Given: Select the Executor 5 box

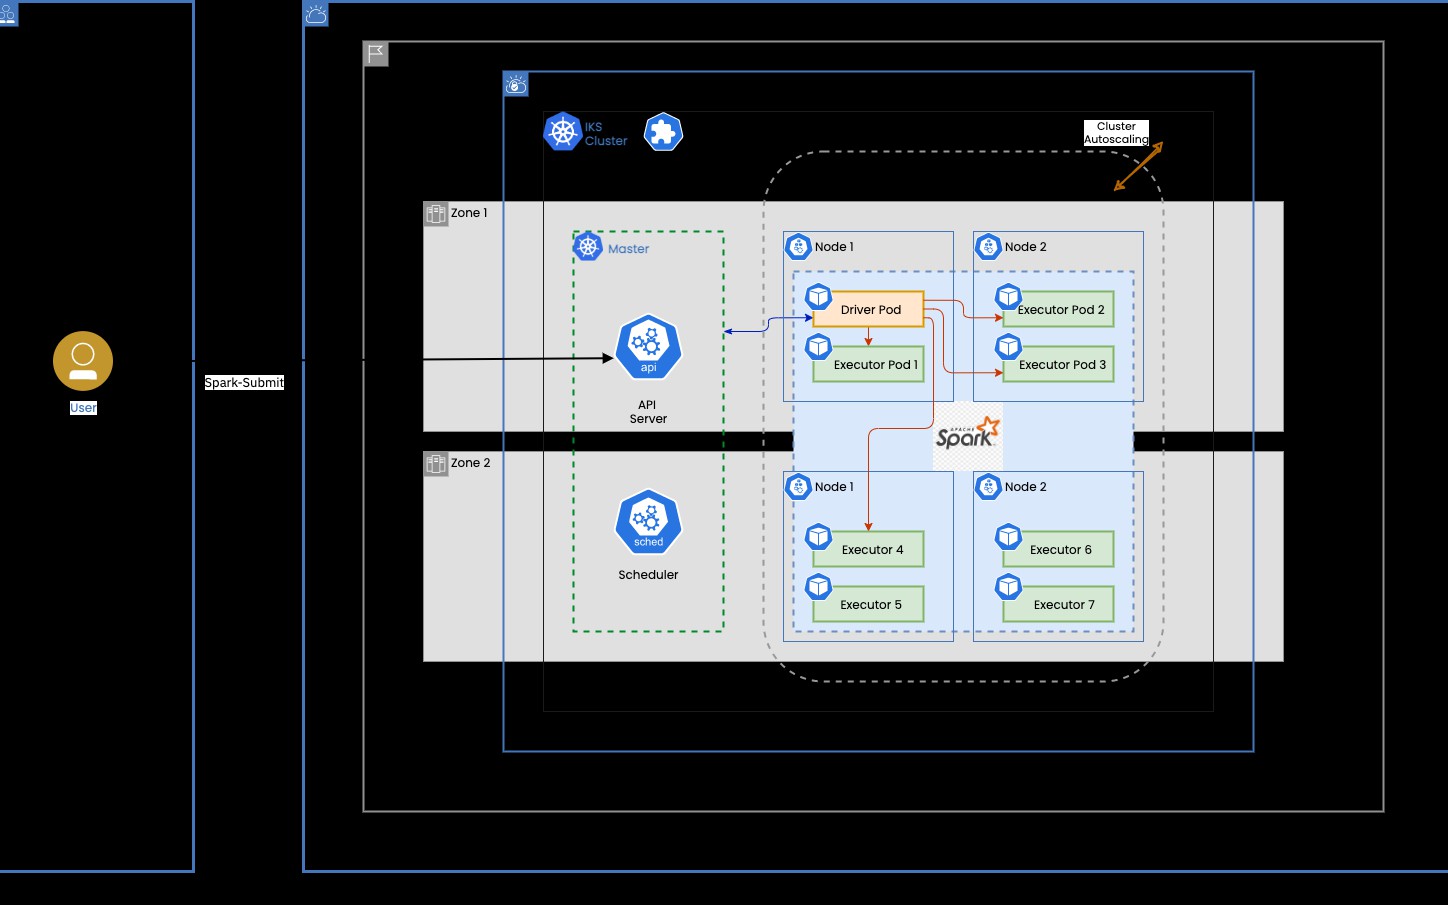Looking at the screenshot, I should (870, 605).
